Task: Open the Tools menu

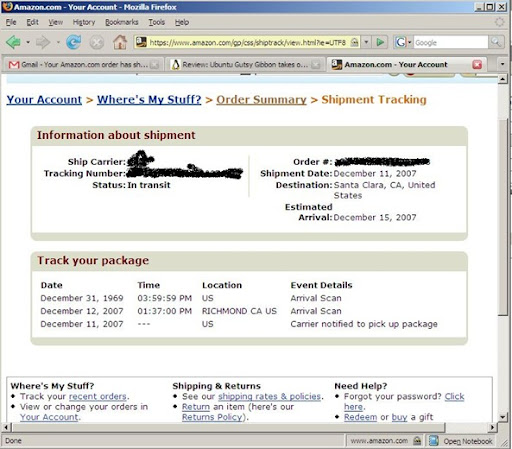Action: (157, 22)
